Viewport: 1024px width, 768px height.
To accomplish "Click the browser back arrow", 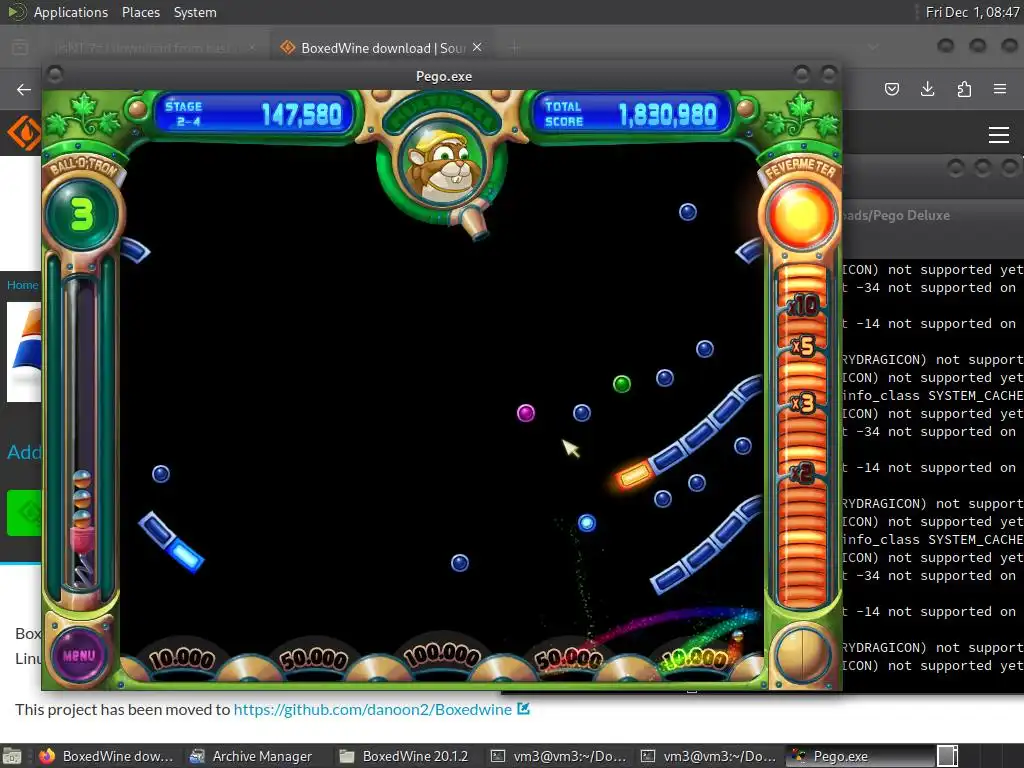I will [x=24, y=89].
